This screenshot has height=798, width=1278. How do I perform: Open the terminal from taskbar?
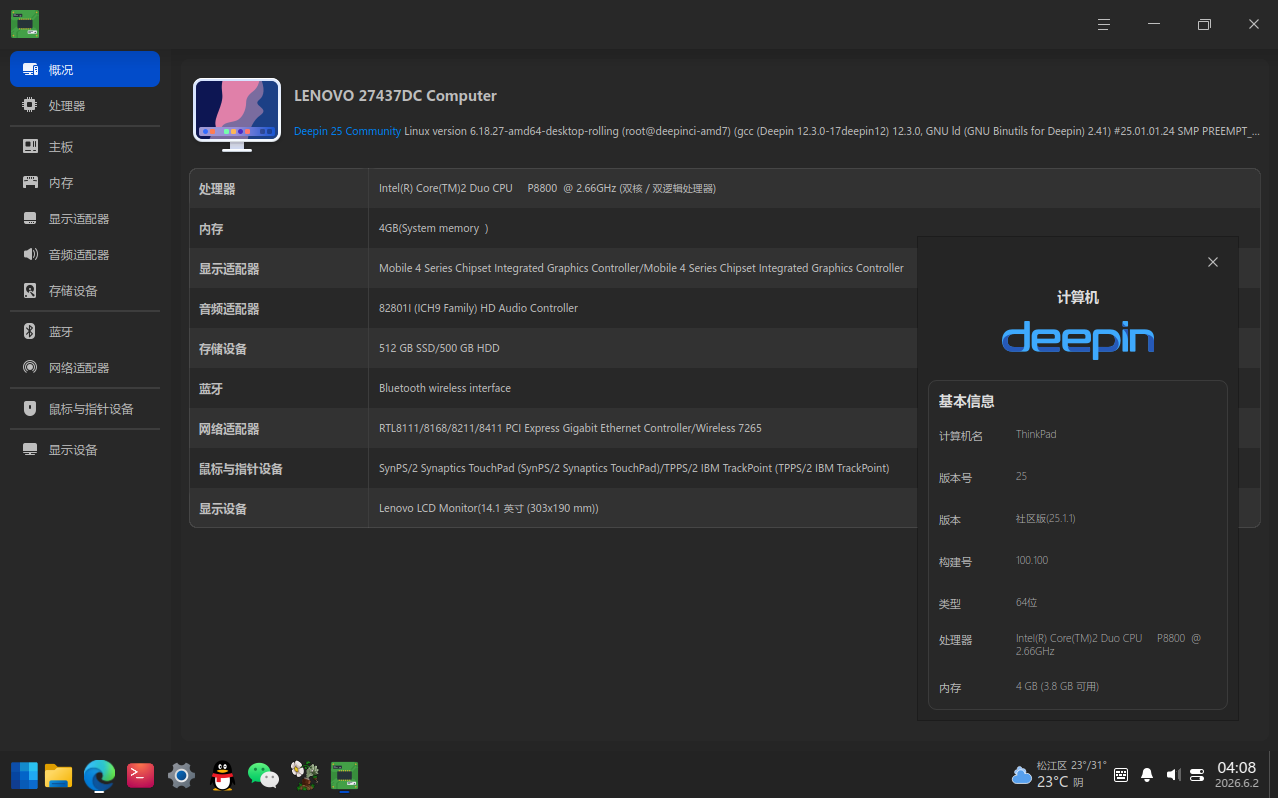140,775
